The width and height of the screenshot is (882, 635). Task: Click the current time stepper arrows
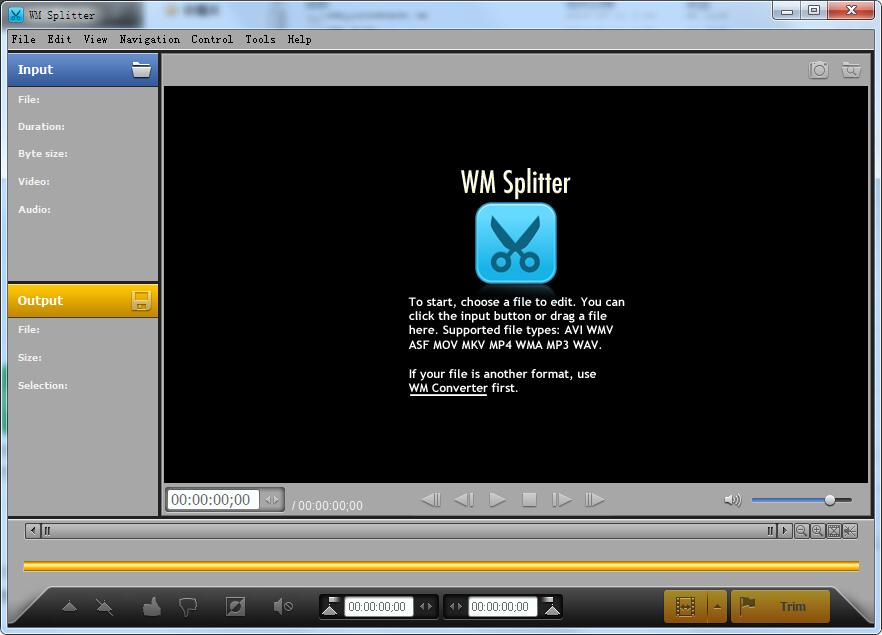[272, 500]
